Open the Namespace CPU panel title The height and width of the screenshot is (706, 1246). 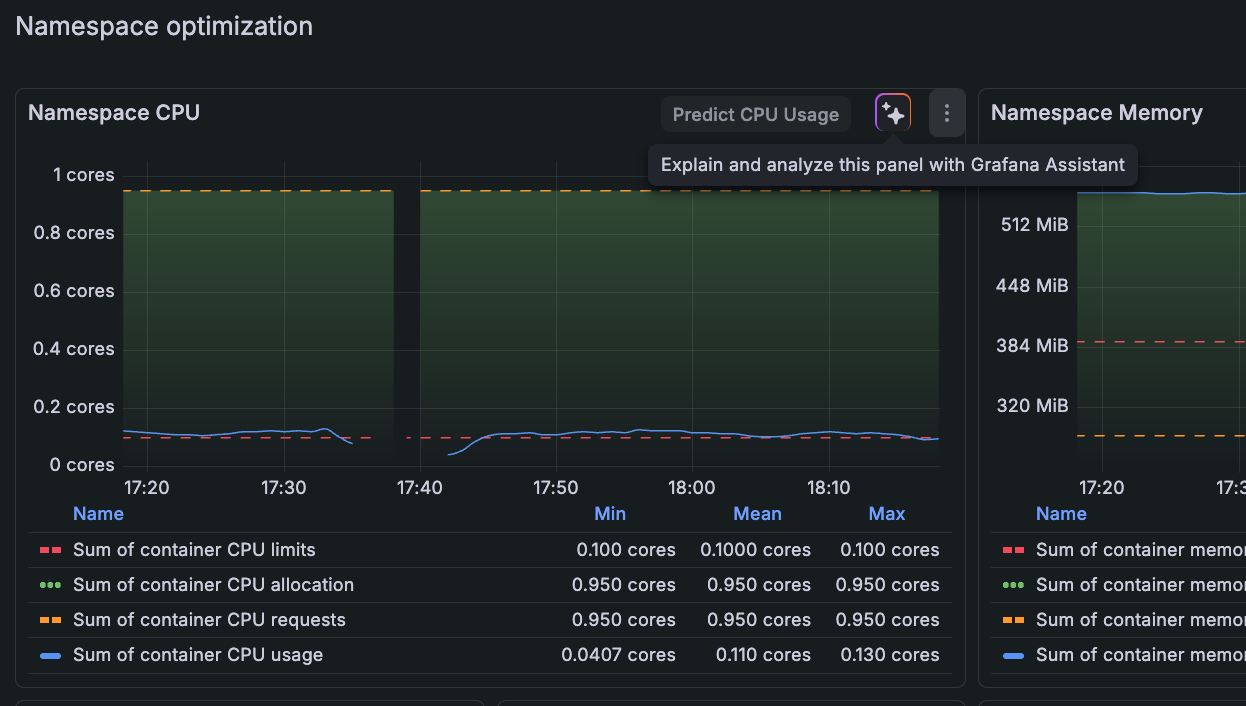114,113
